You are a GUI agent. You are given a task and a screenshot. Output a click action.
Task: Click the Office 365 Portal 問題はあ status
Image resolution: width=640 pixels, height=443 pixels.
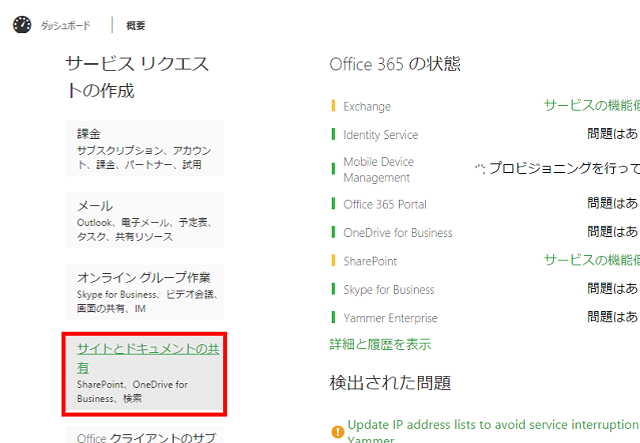pyautogui.click(x=613, y=203)
